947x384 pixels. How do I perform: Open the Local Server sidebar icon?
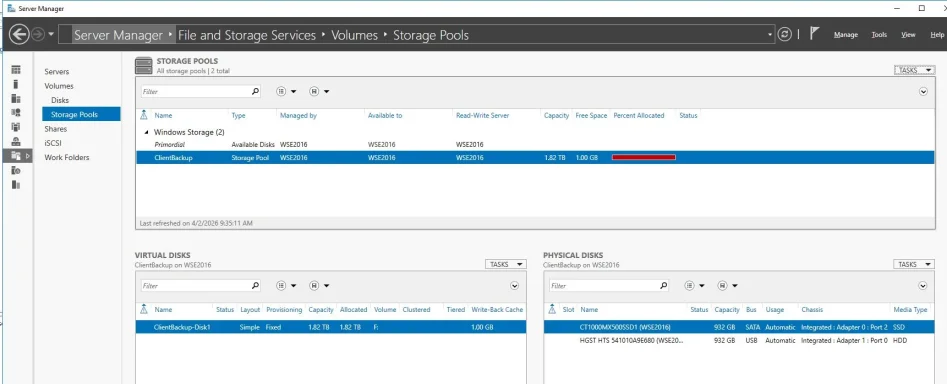pyautogui.click(x=16, y=84)
